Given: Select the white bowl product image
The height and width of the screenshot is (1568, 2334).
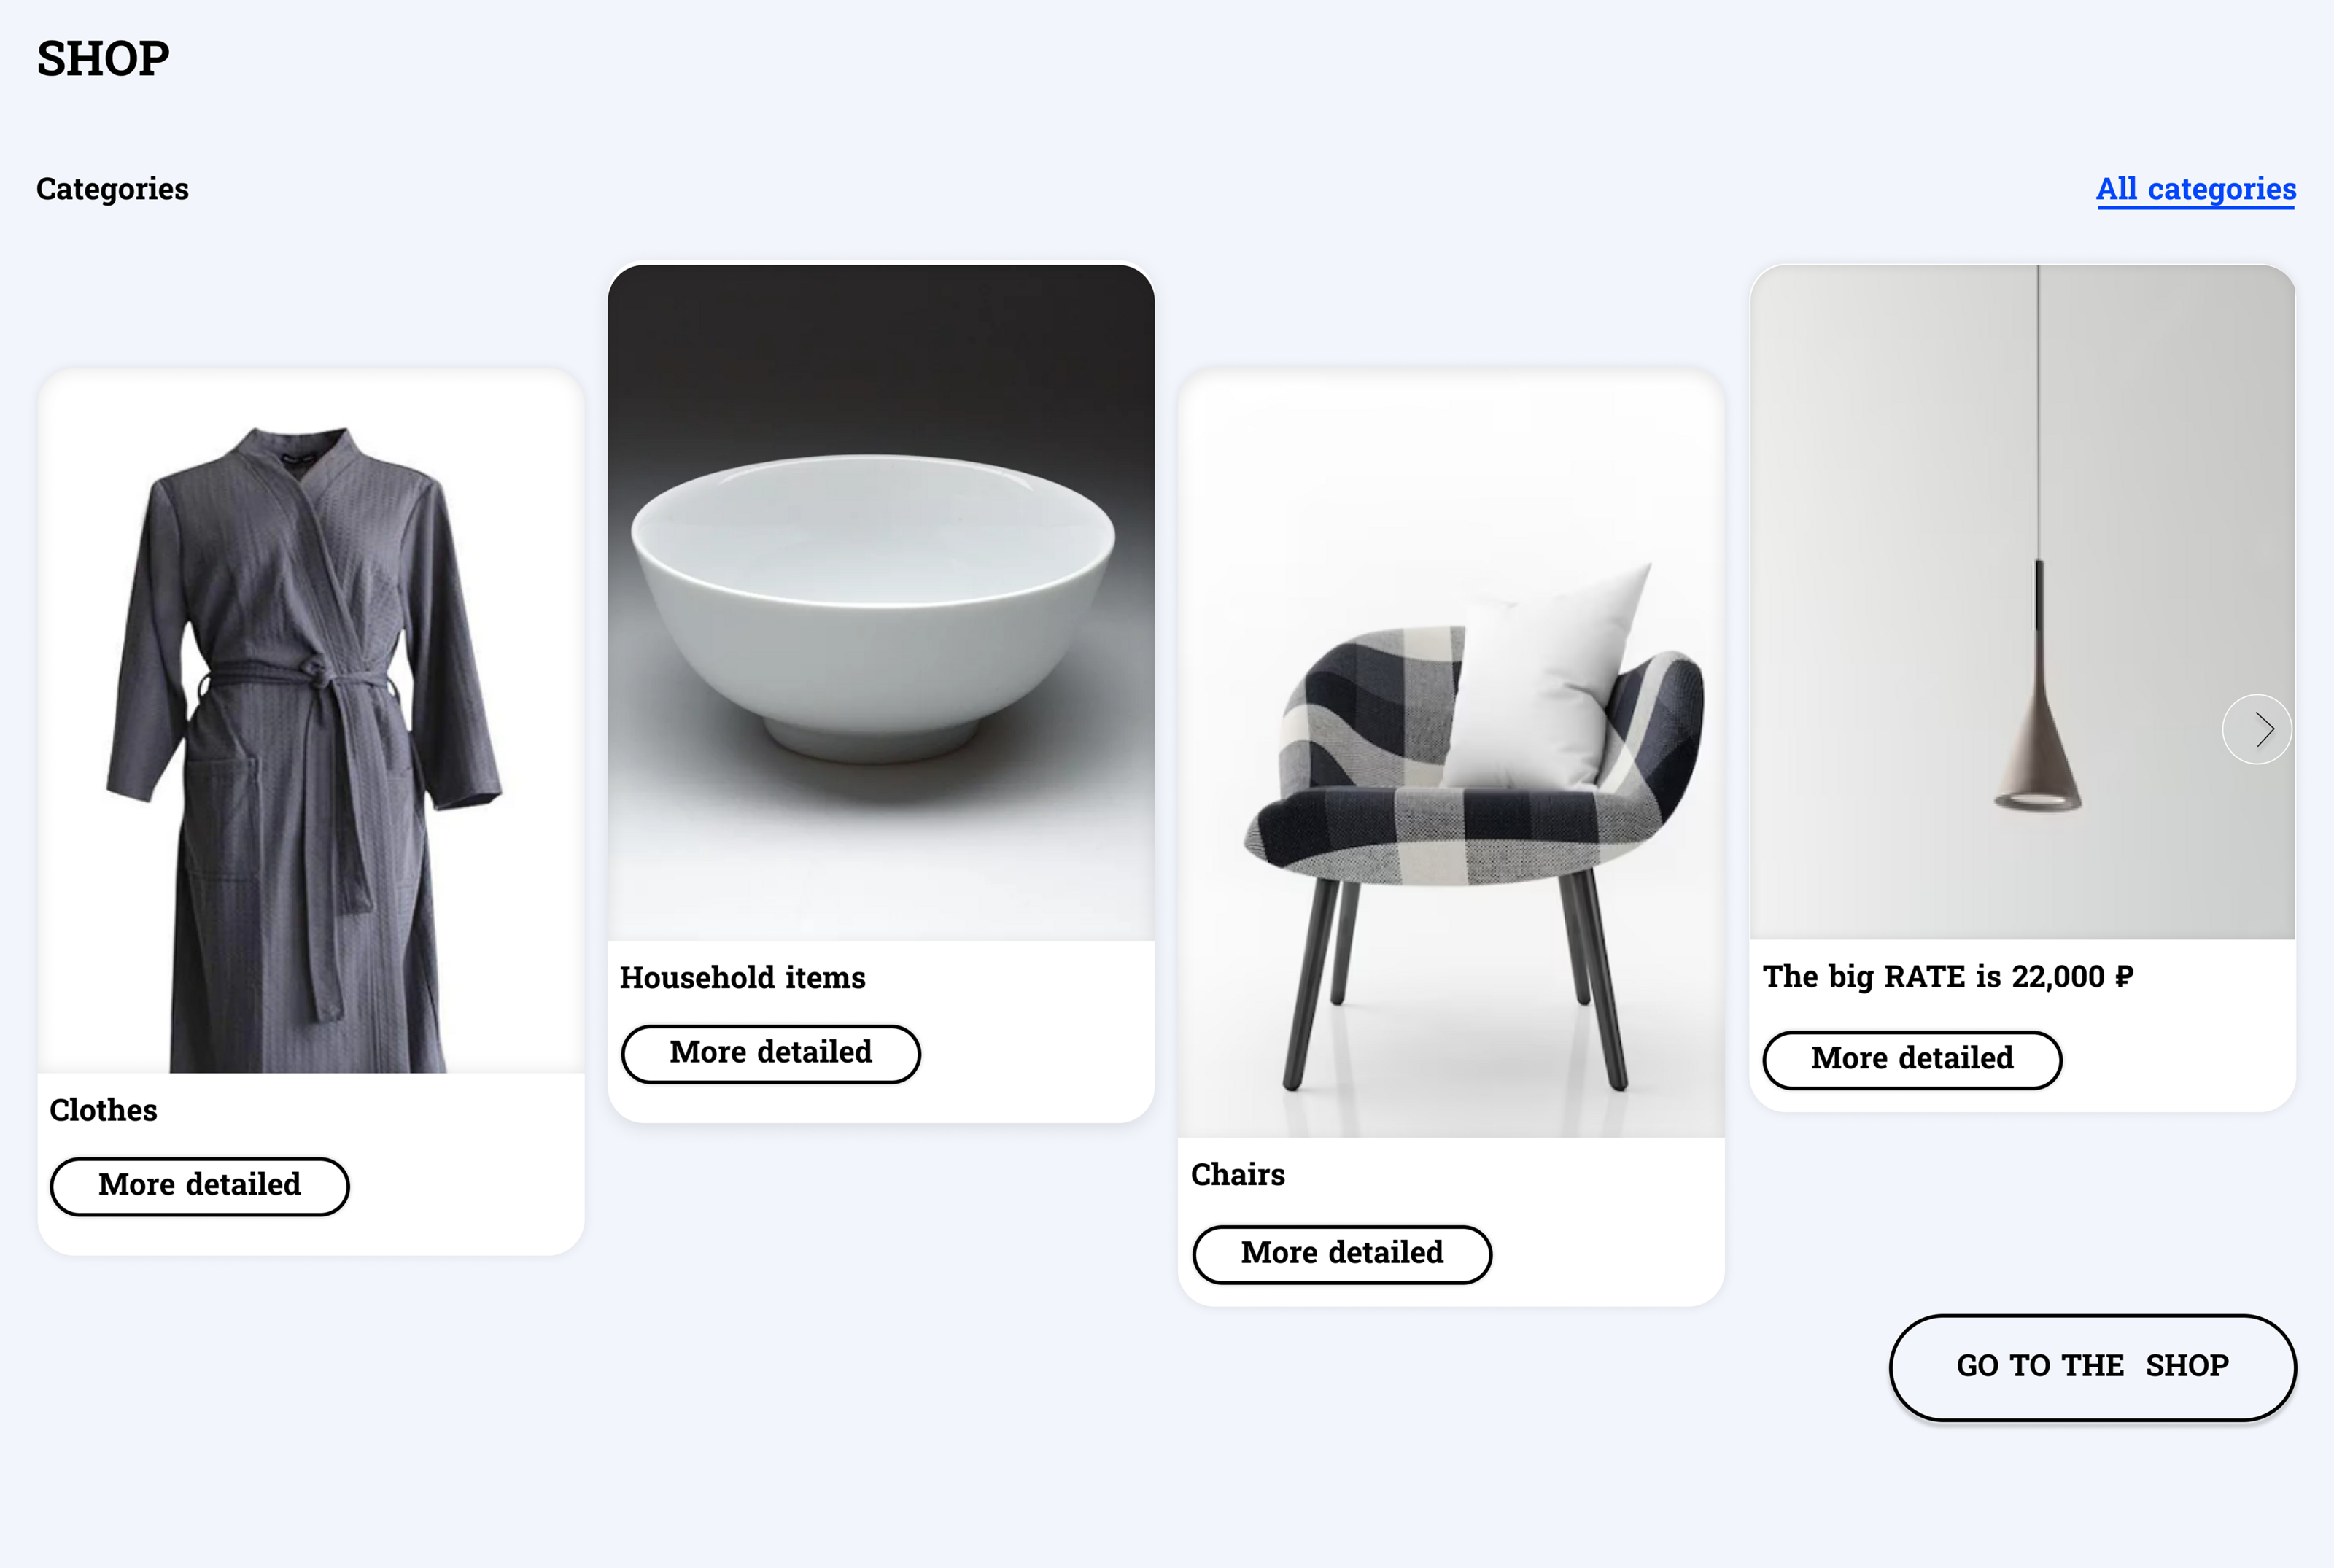Looking at the screenshot, I should click(881, 602).
